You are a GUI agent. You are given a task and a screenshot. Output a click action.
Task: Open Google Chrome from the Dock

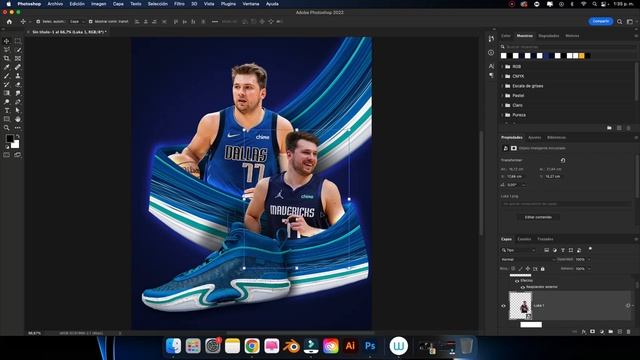click(x=252, y=346)
